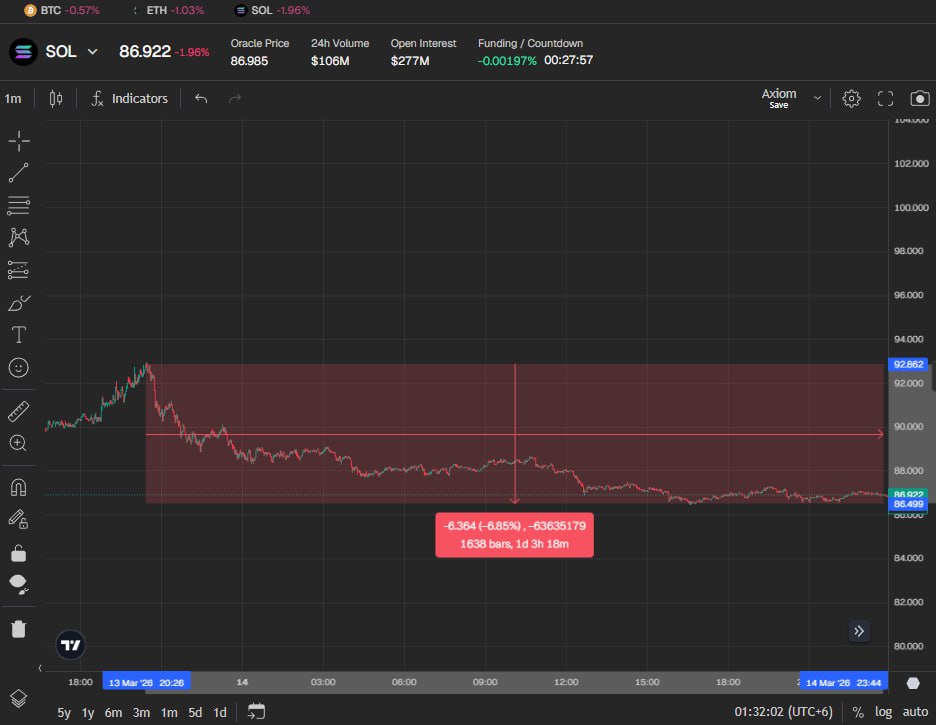This screenshot has width=936, height=725.
Task: Click the 92.862 price axis label
Action: point(909,364)
